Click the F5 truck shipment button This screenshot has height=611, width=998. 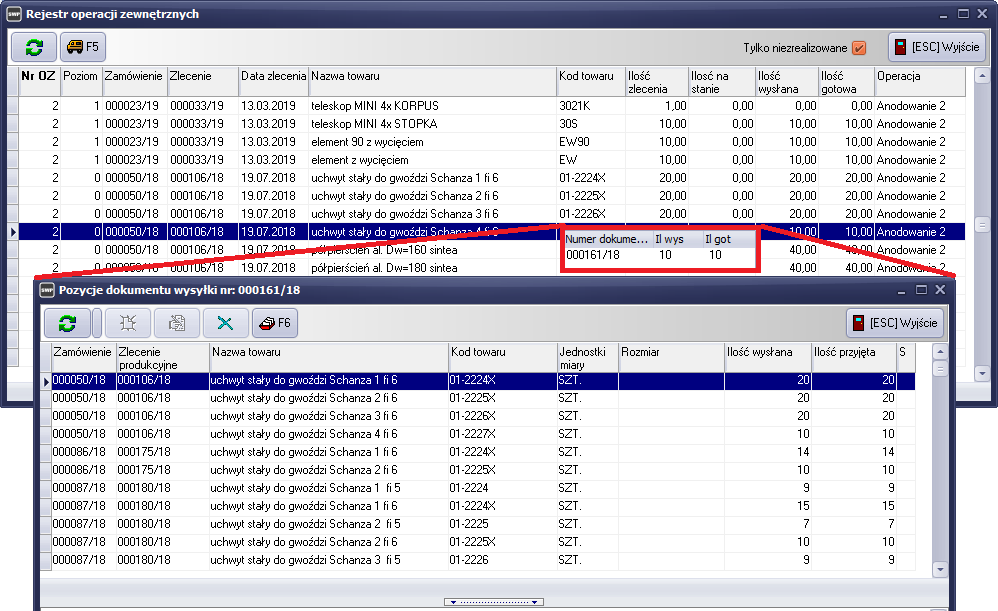[82, 47]
